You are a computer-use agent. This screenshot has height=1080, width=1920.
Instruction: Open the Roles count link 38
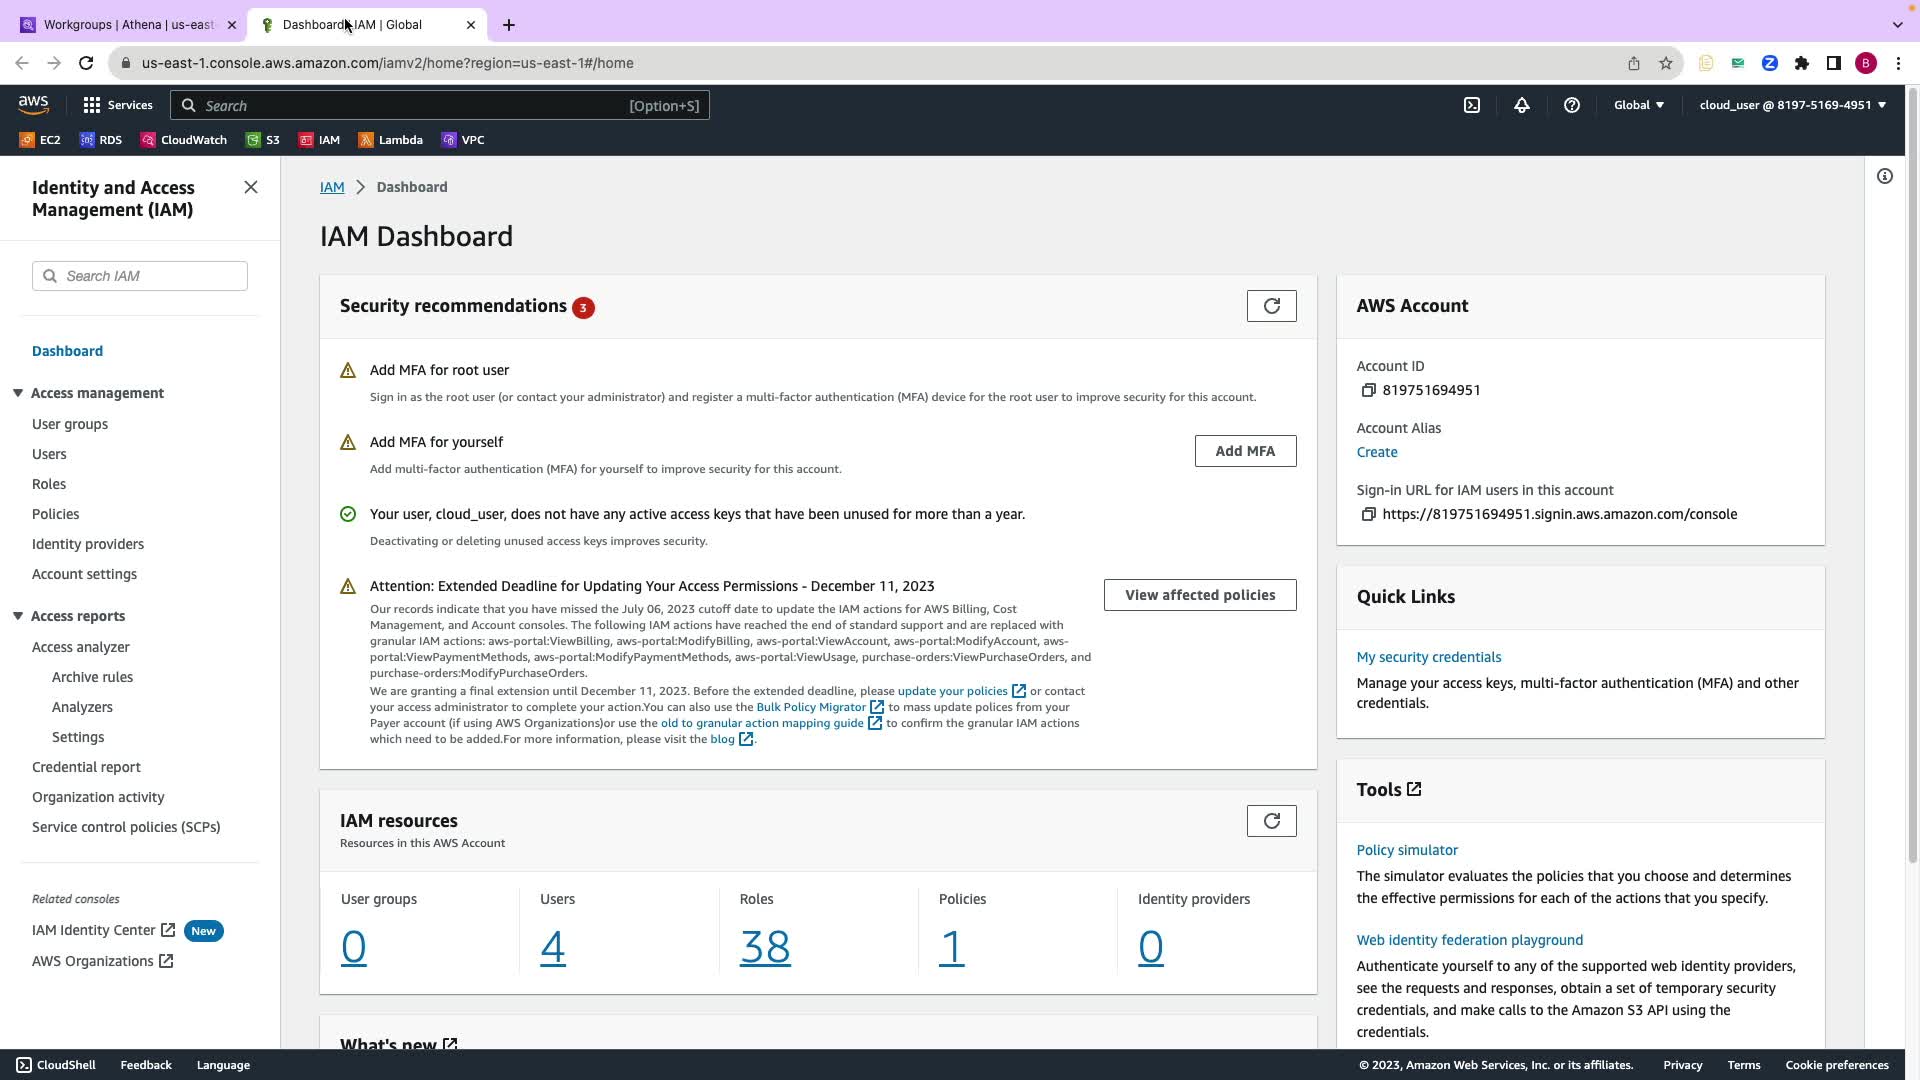click(x=764, y=946)
